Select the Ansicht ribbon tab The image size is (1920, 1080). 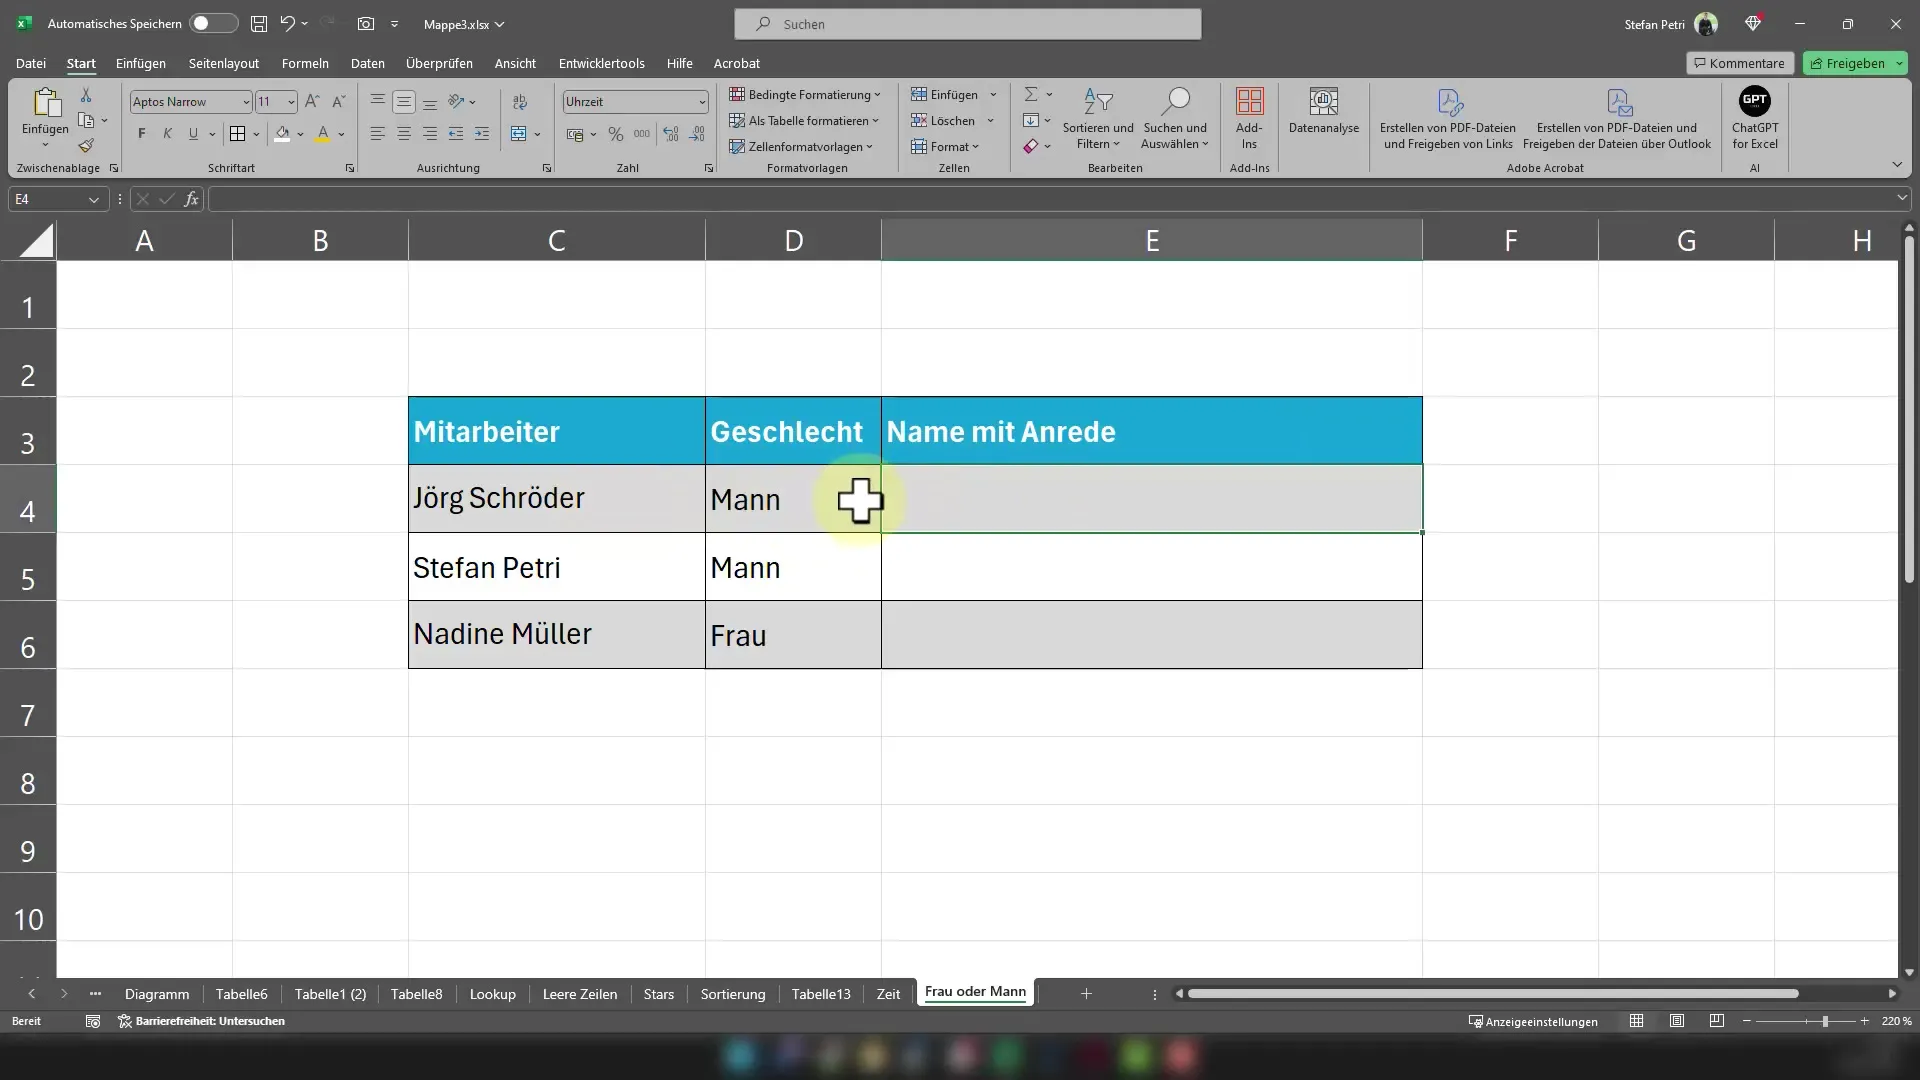516,63
